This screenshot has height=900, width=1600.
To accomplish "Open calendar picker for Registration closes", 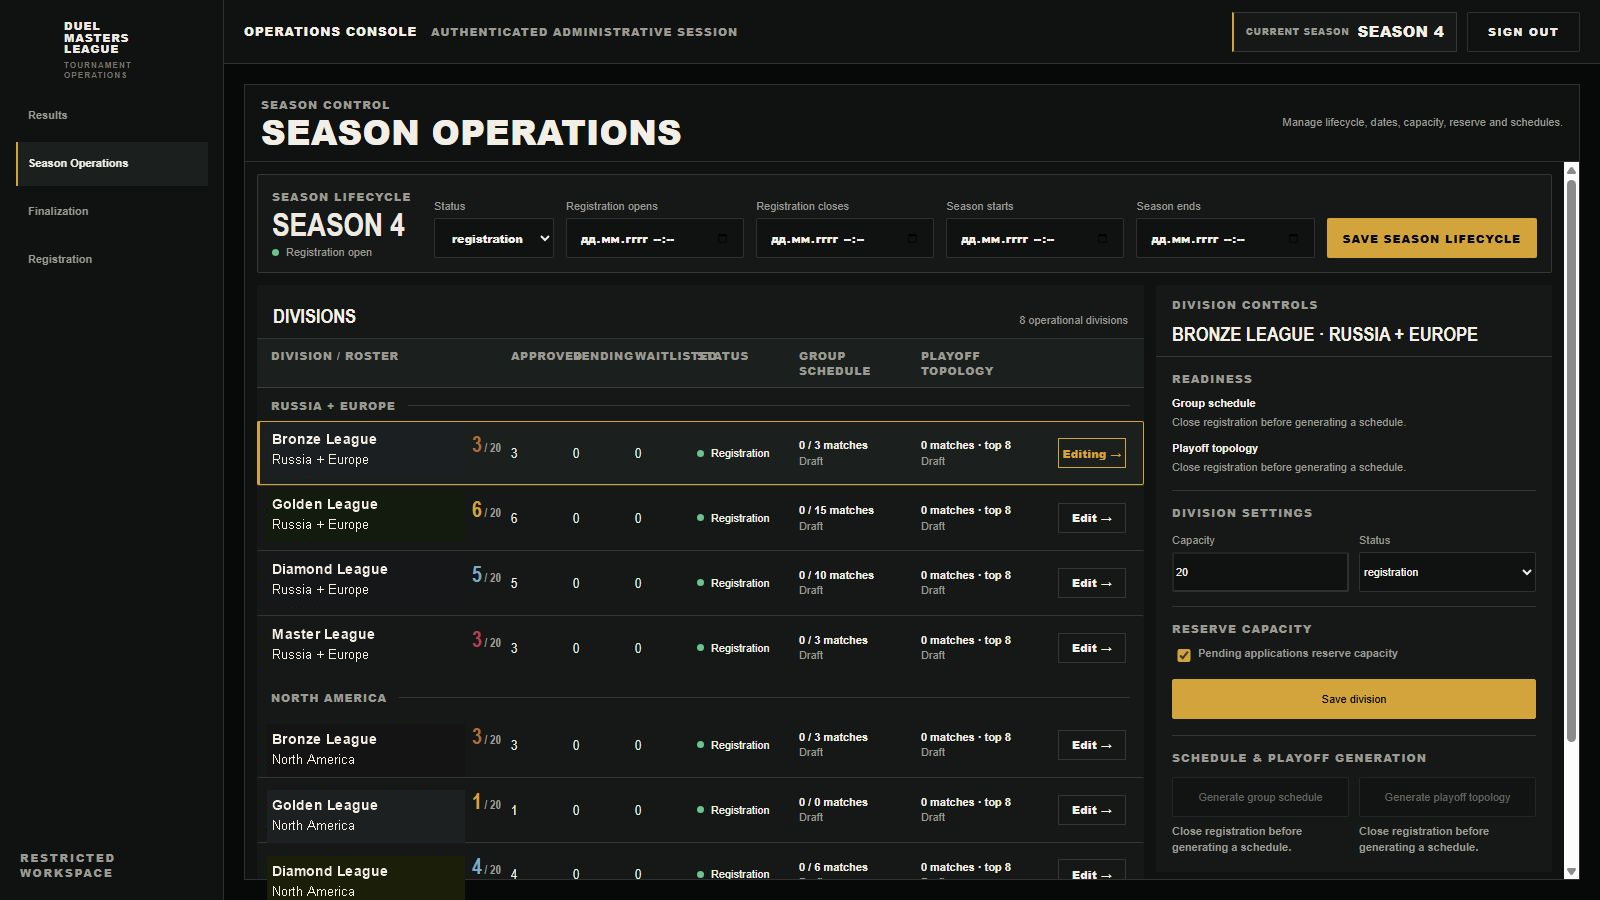I will point(912,239).
